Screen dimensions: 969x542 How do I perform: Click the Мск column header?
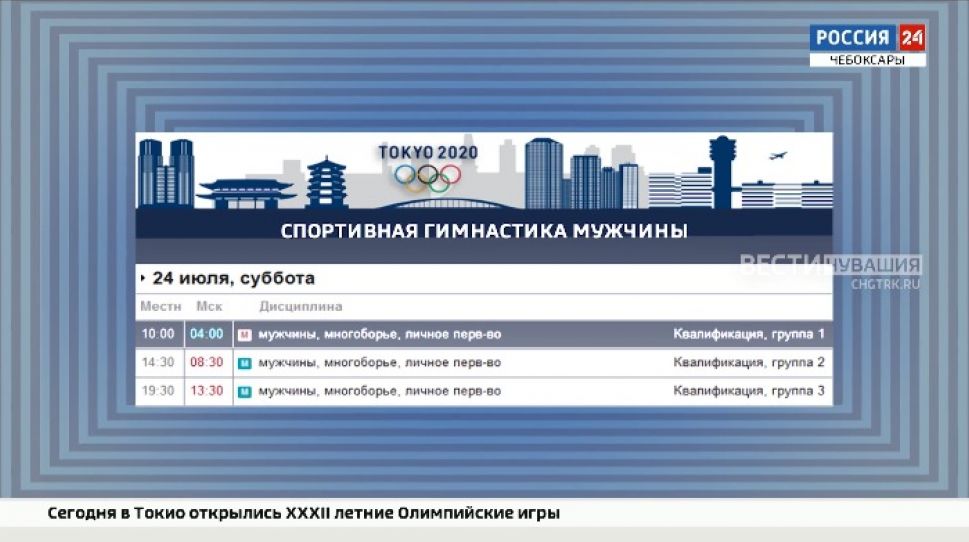[209, 307]
